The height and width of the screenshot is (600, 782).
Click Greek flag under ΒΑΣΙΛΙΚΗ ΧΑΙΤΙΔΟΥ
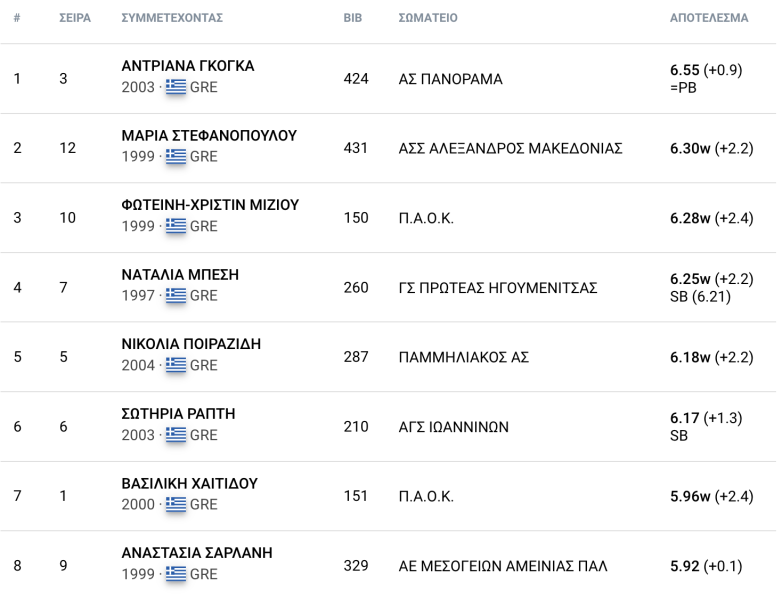pyautogui.click(x=176, y=504)
